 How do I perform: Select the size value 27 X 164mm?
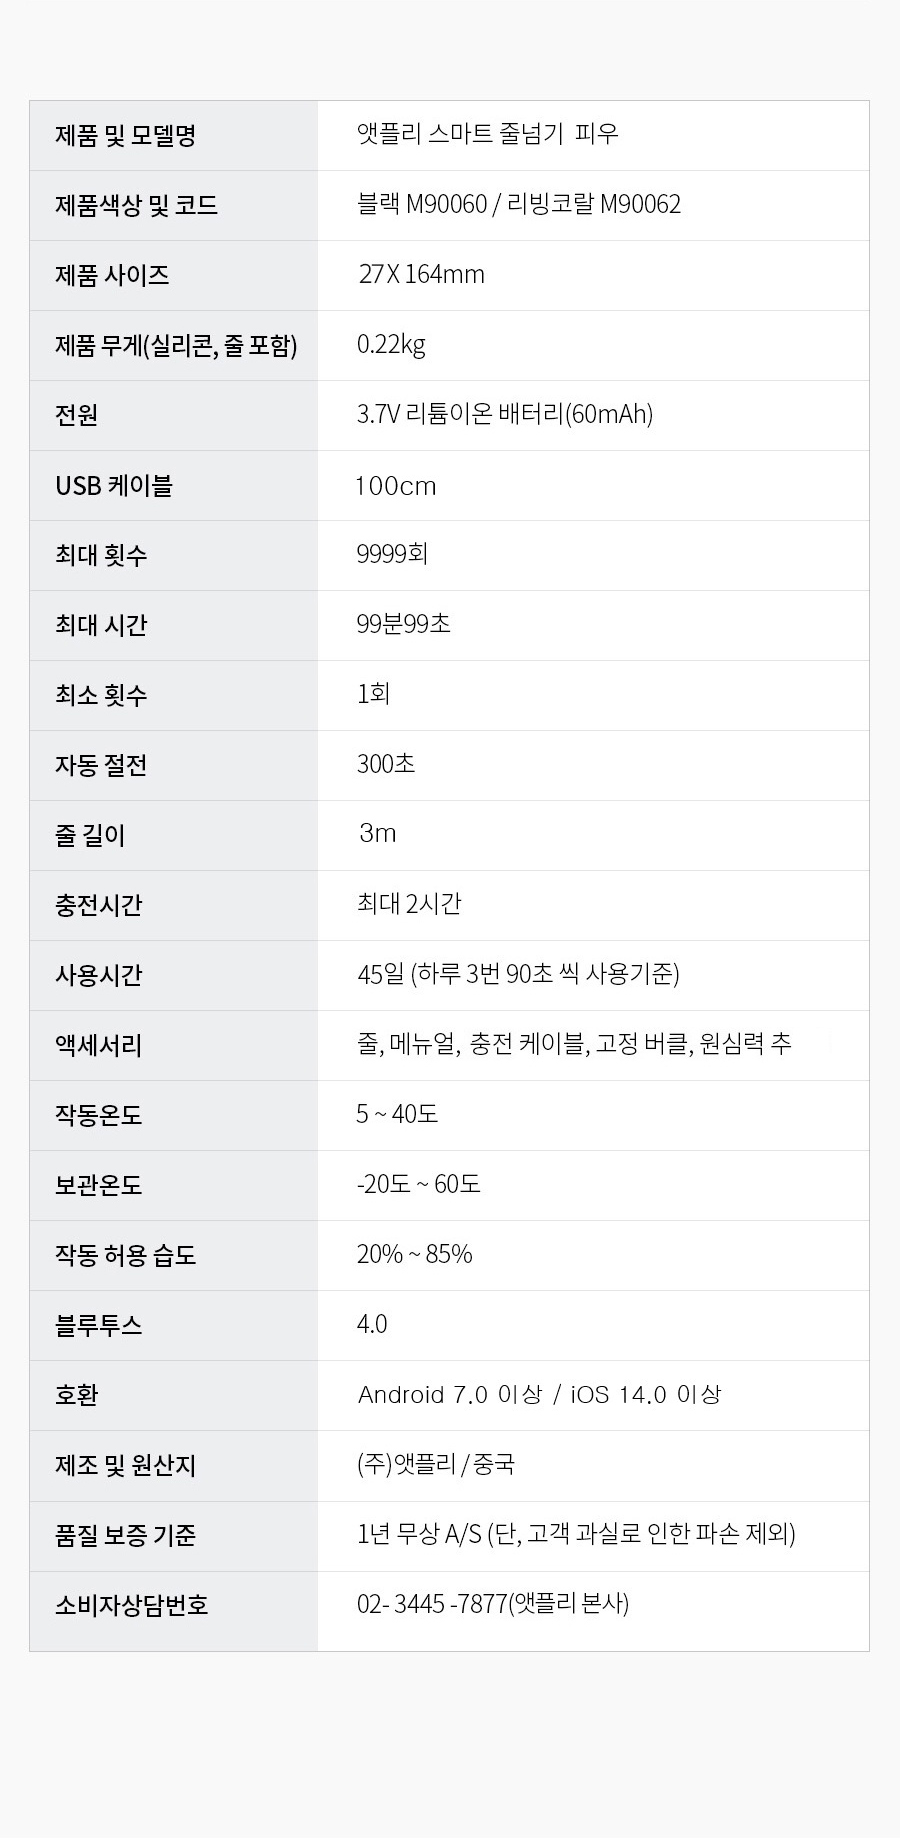[x=421, y=274]
